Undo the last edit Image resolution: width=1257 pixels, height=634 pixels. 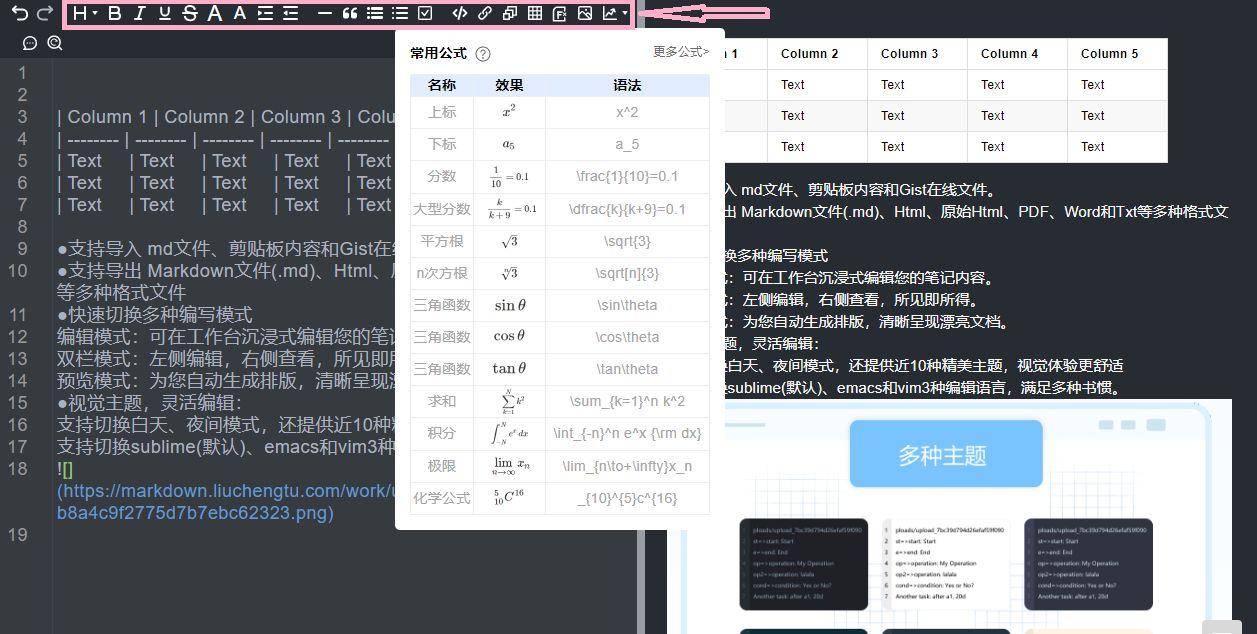point(20,13)
